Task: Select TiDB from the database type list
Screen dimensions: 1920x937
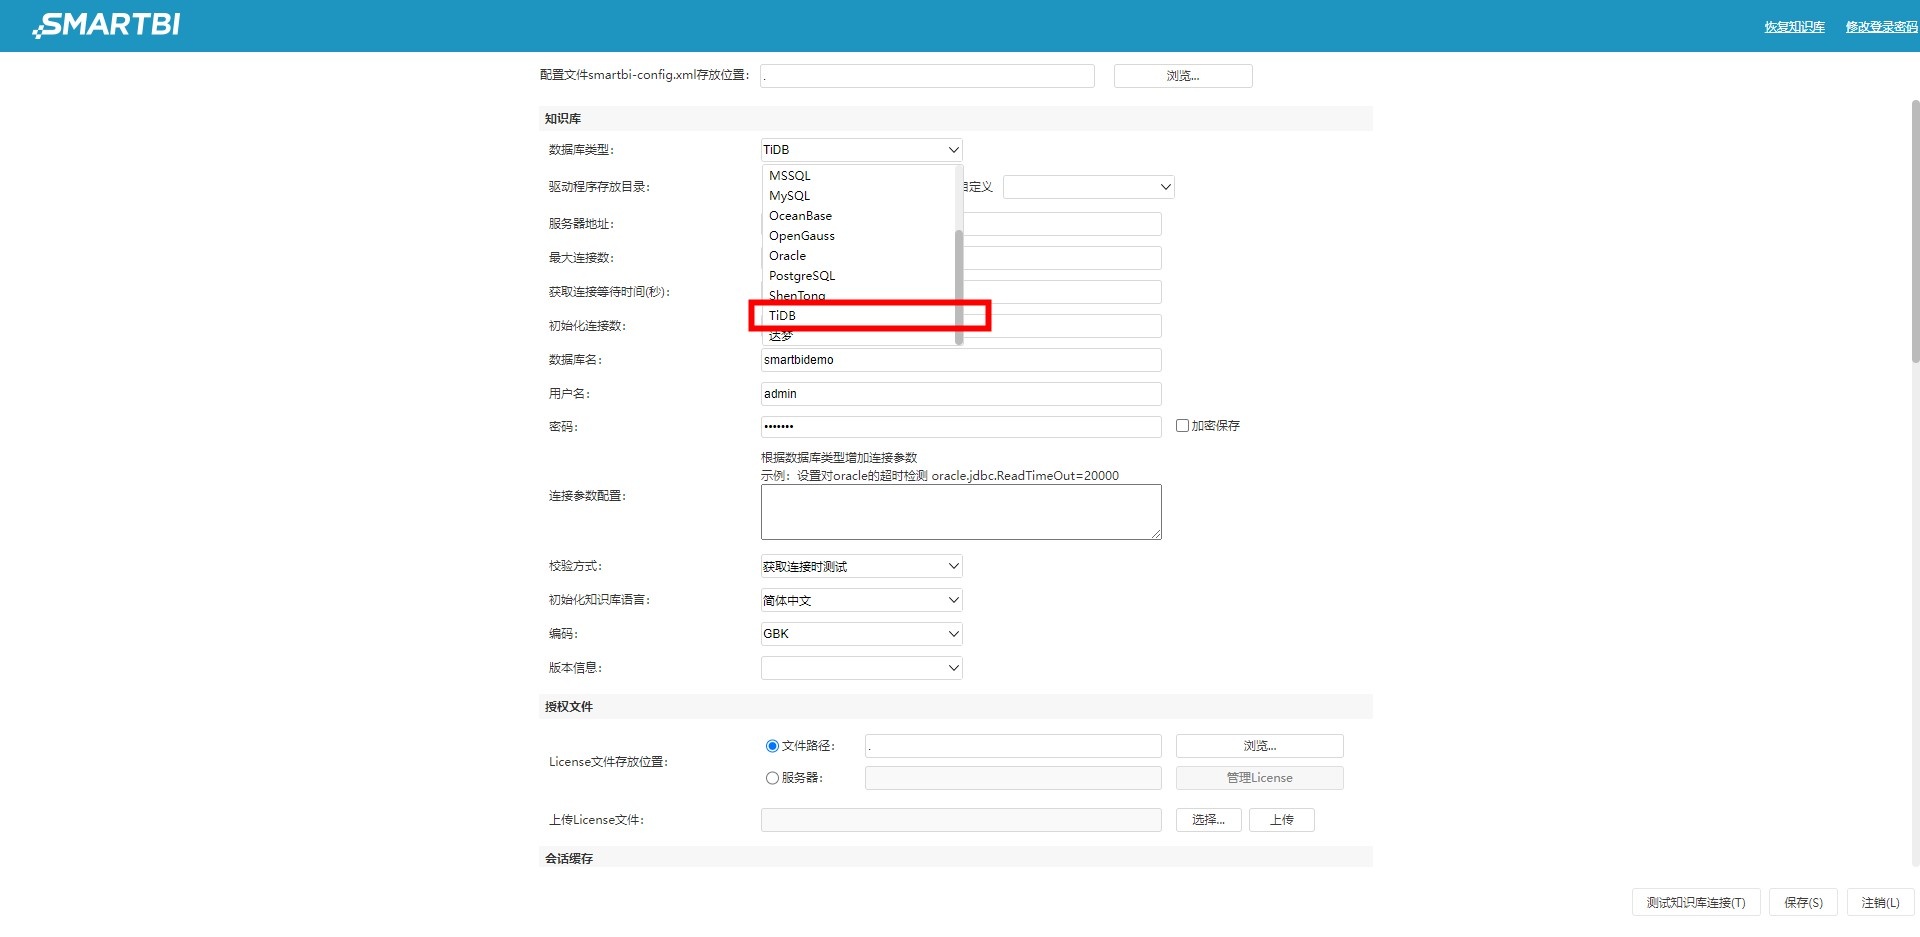Action: 860,316
